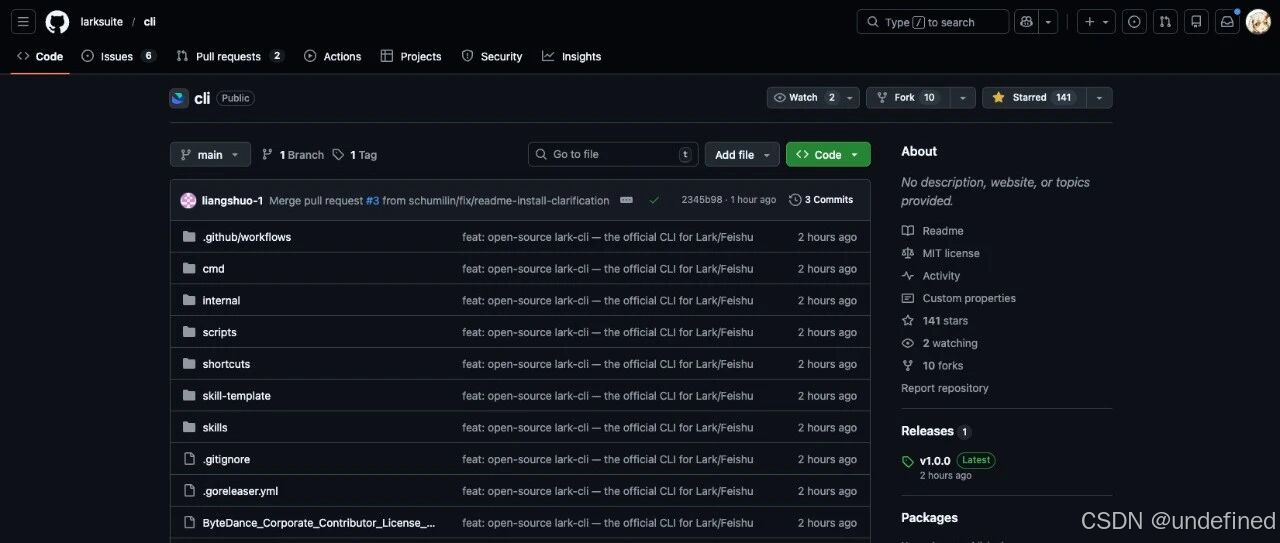
Task: Click the cli repository breadcrumb link
Action: pos(149,22)
